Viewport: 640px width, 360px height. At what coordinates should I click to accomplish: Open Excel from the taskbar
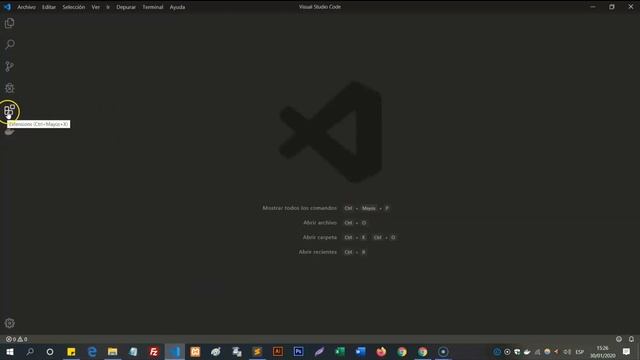[x=340, y=352]
